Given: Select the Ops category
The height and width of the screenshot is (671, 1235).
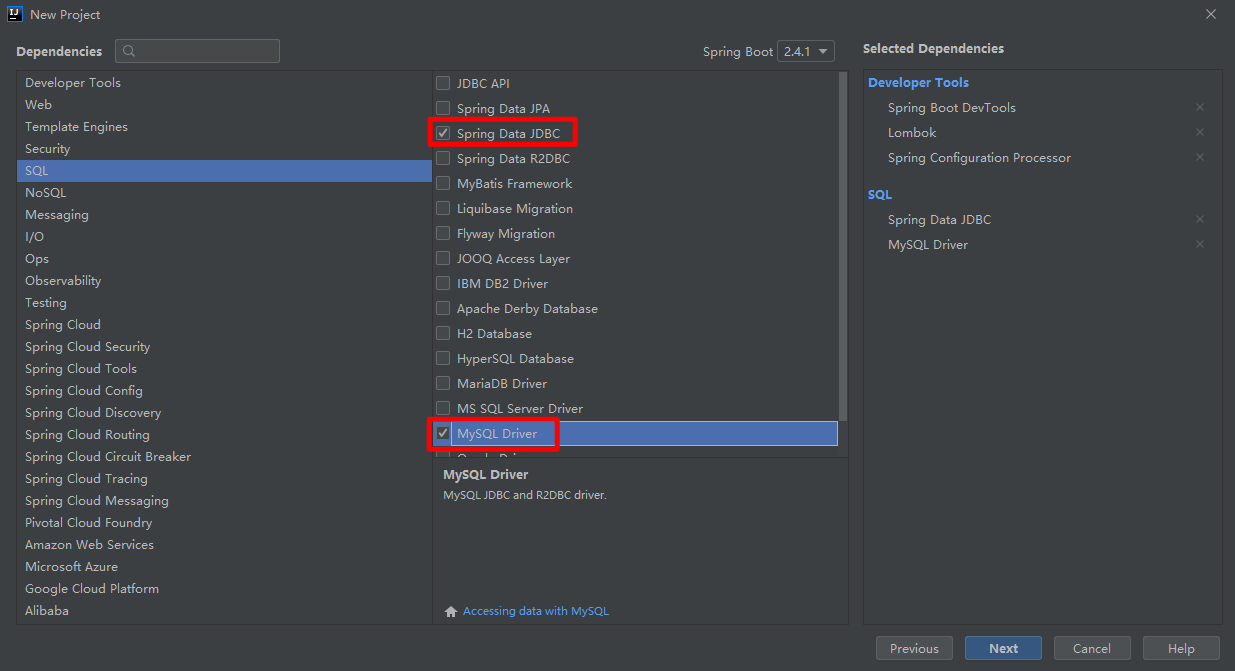Looking at the screenshot, I should coord(224,258).
